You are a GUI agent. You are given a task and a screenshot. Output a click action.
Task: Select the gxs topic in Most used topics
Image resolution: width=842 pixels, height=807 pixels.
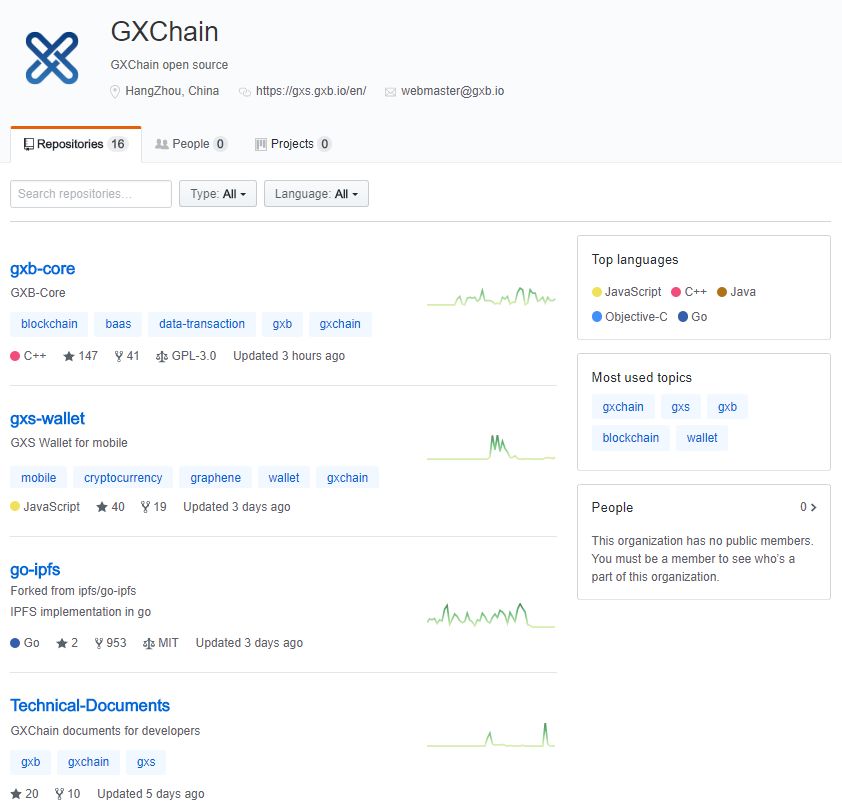coord(680,407)
